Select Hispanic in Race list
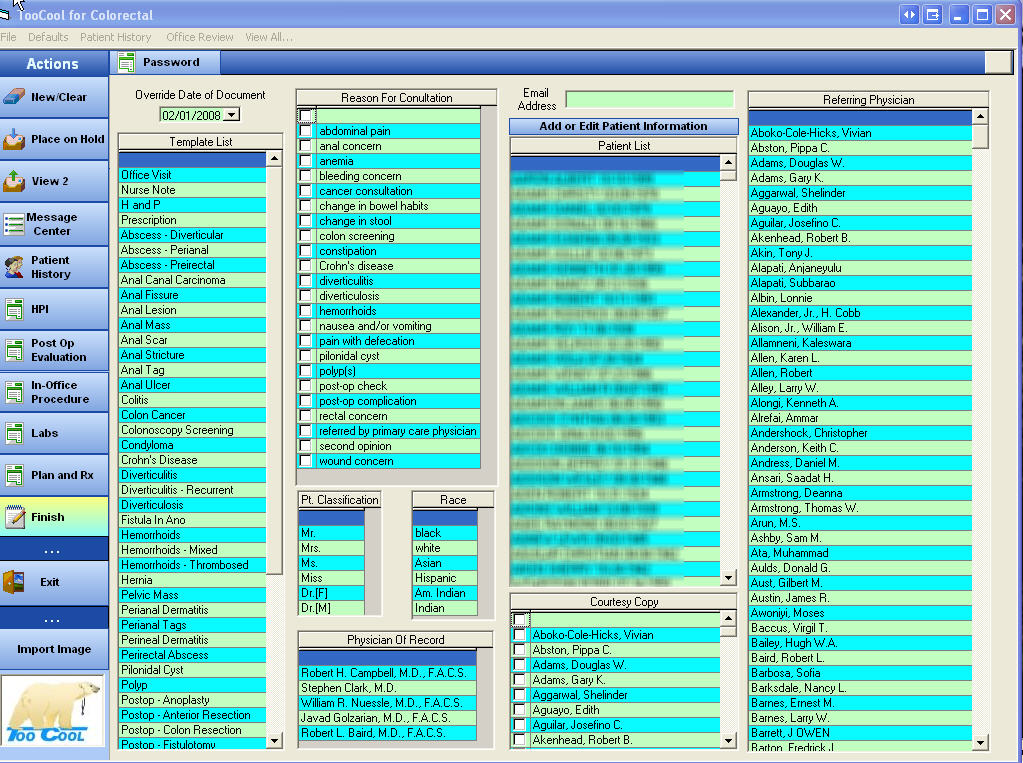The height and width of the screenshot is (763, 1023). (x=445, y=578)
